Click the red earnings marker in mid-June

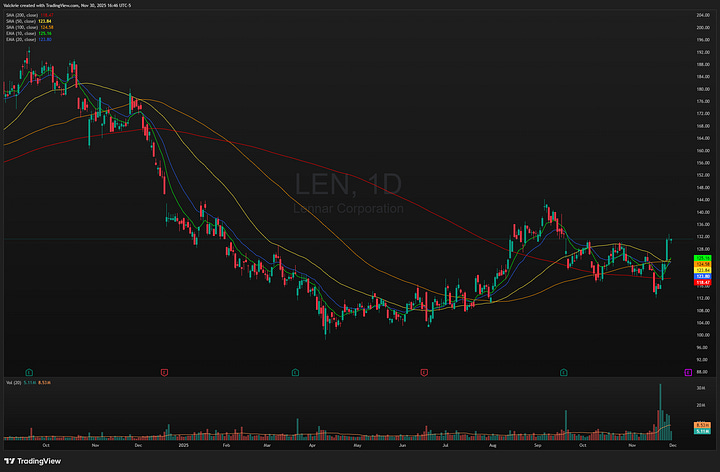point(424,372)
